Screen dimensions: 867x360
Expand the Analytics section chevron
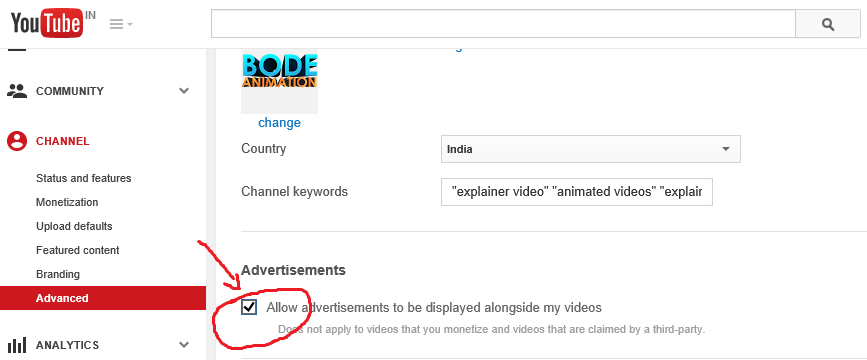(x=184, y=345)
